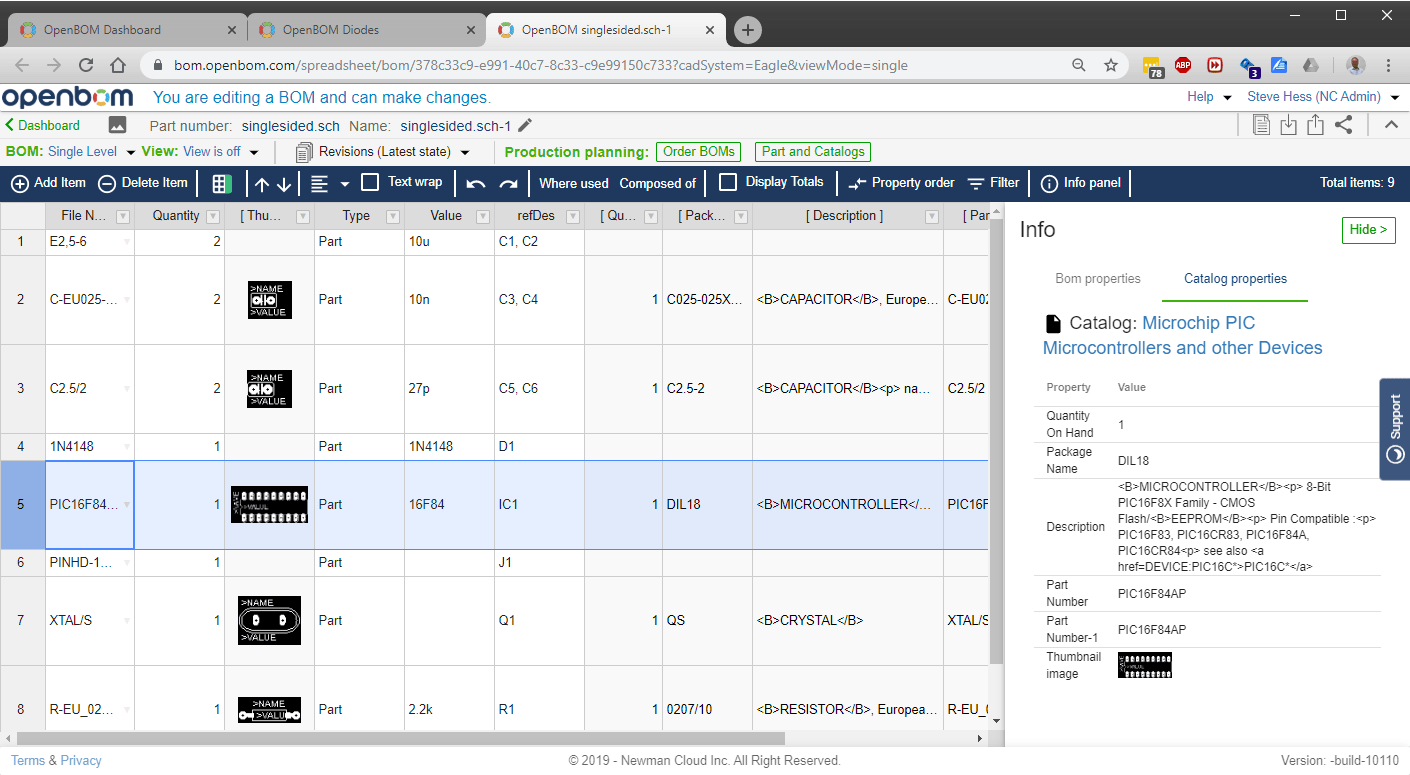Redo the last change

click(509, 183)
